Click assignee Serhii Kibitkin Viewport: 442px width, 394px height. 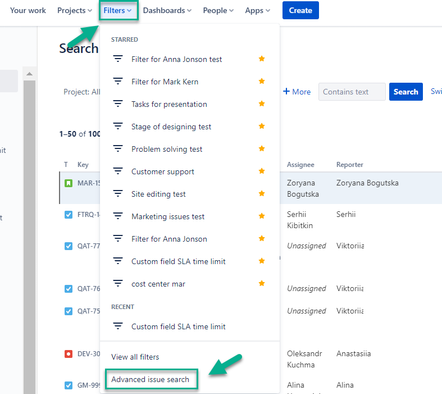pos(300,220)
